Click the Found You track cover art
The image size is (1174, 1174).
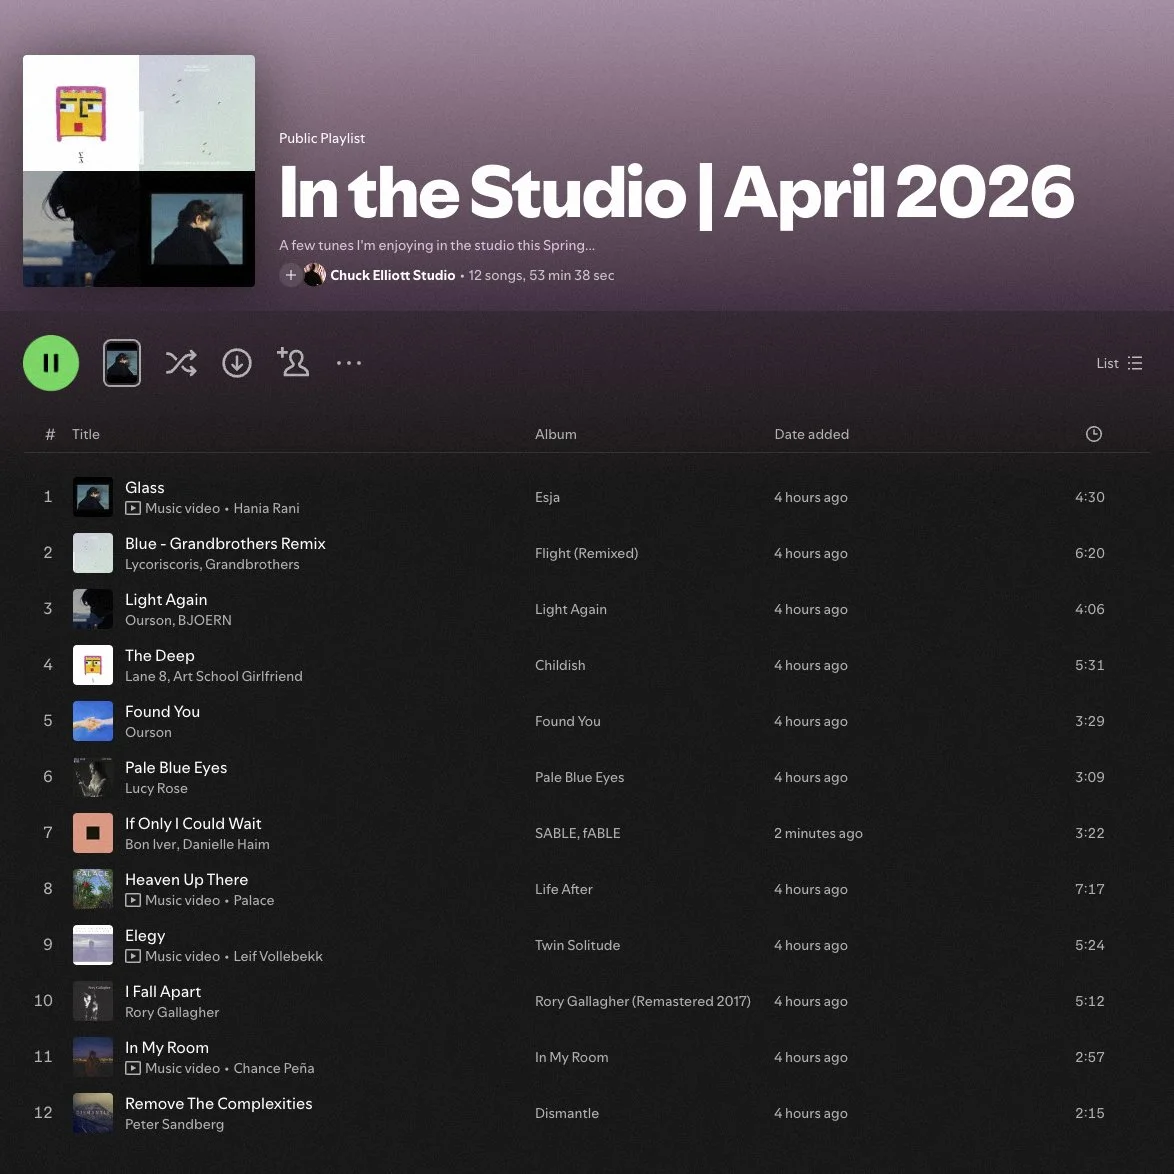93,721
